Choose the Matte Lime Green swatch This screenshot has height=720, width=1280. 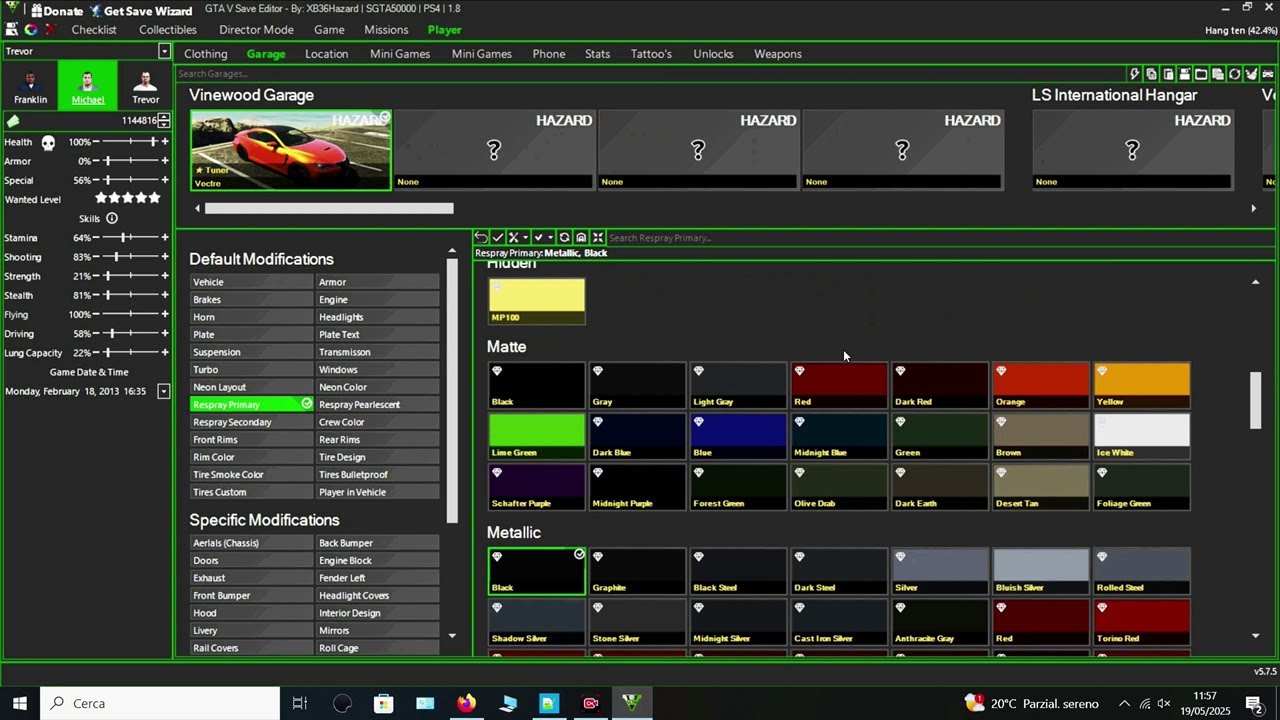537,436
